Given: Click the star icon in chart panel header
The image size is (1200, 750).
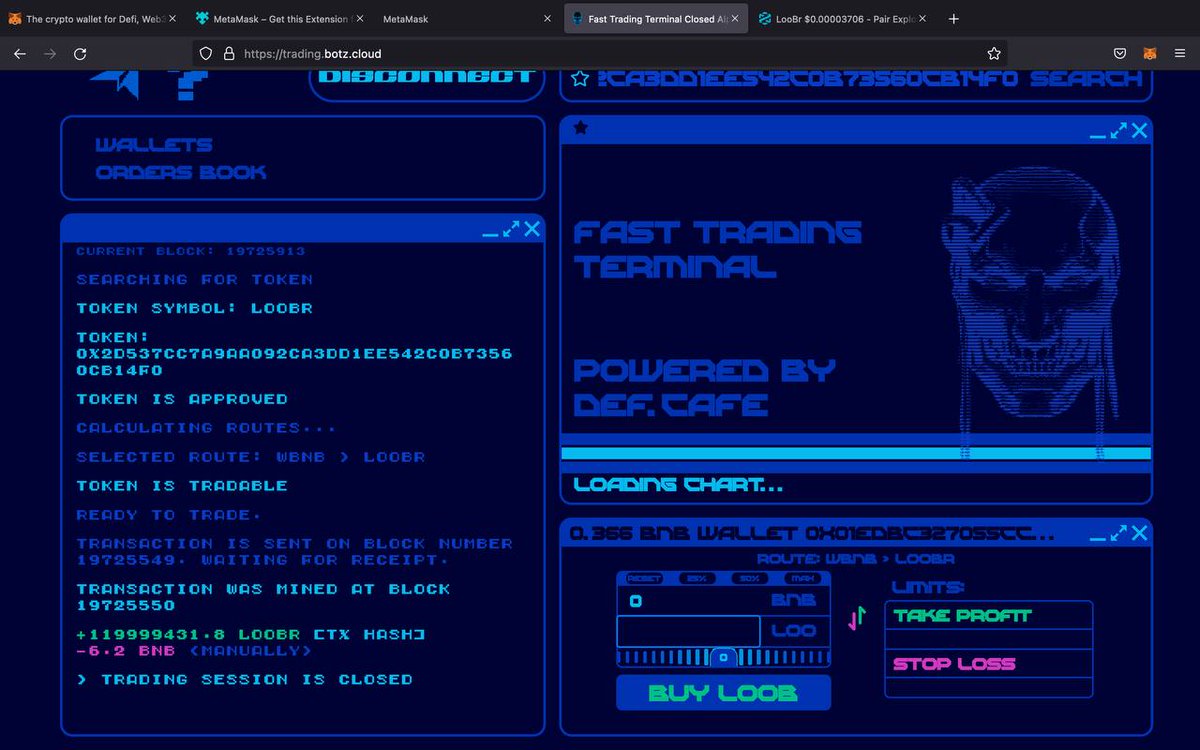Looking at the screenshot, I should [x=581, y=128].
